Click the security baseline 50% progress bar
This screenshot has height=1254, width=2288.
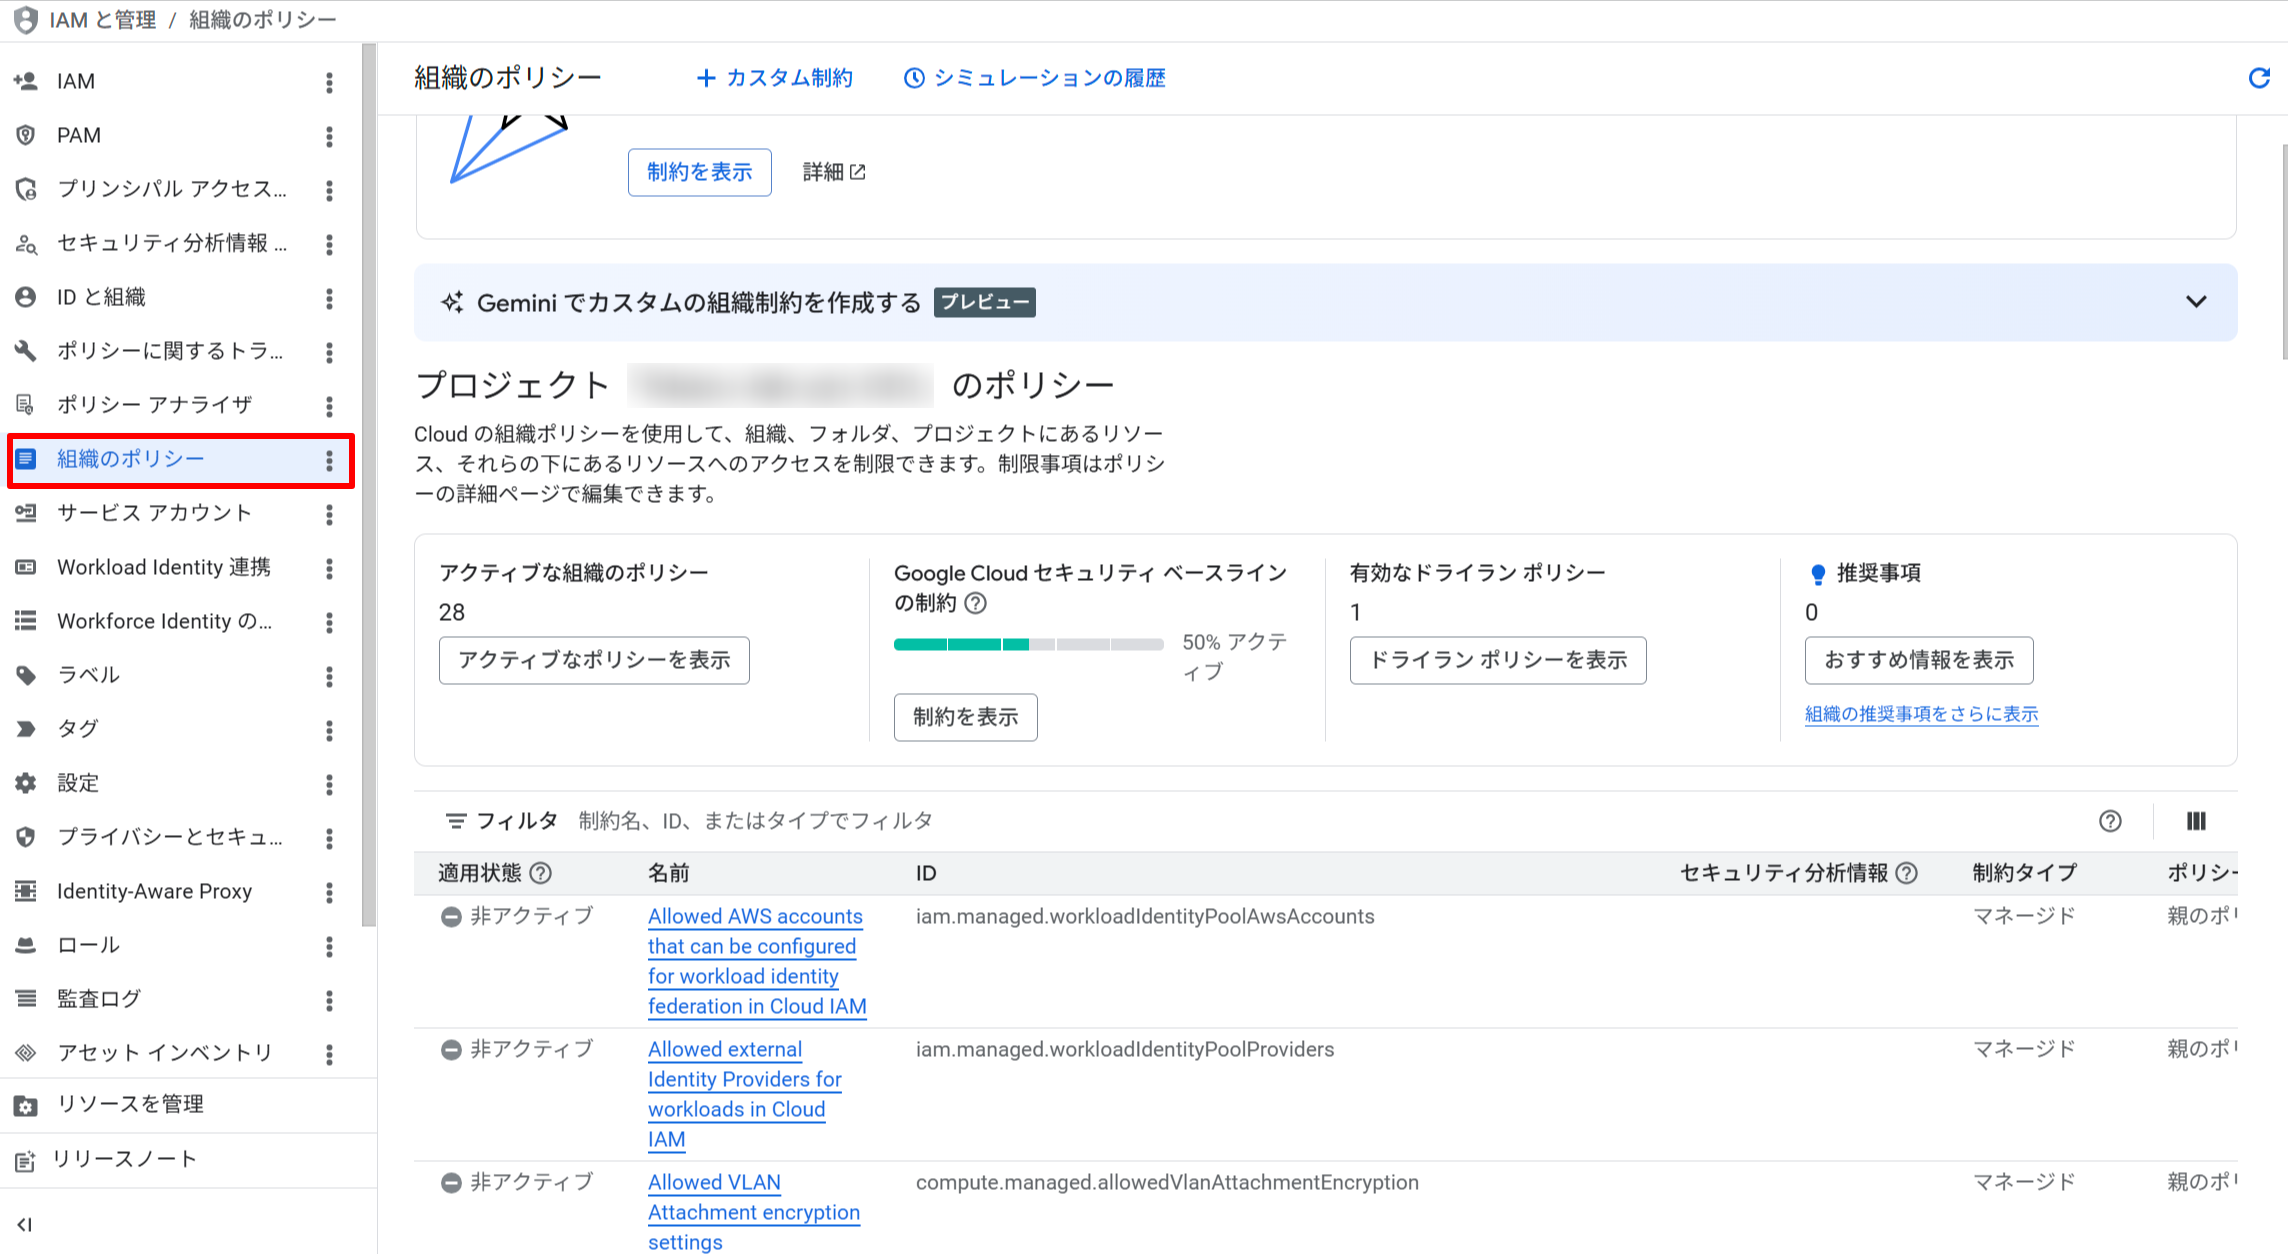point(1028,645)
